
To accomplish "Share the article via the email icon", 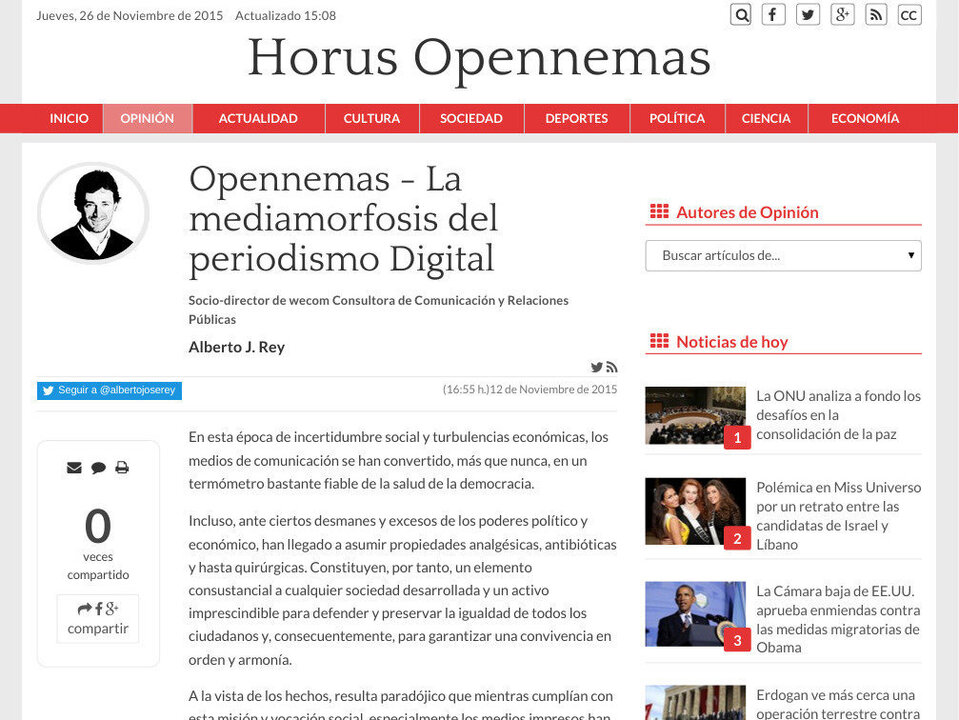I will click(x=74, y=467).
